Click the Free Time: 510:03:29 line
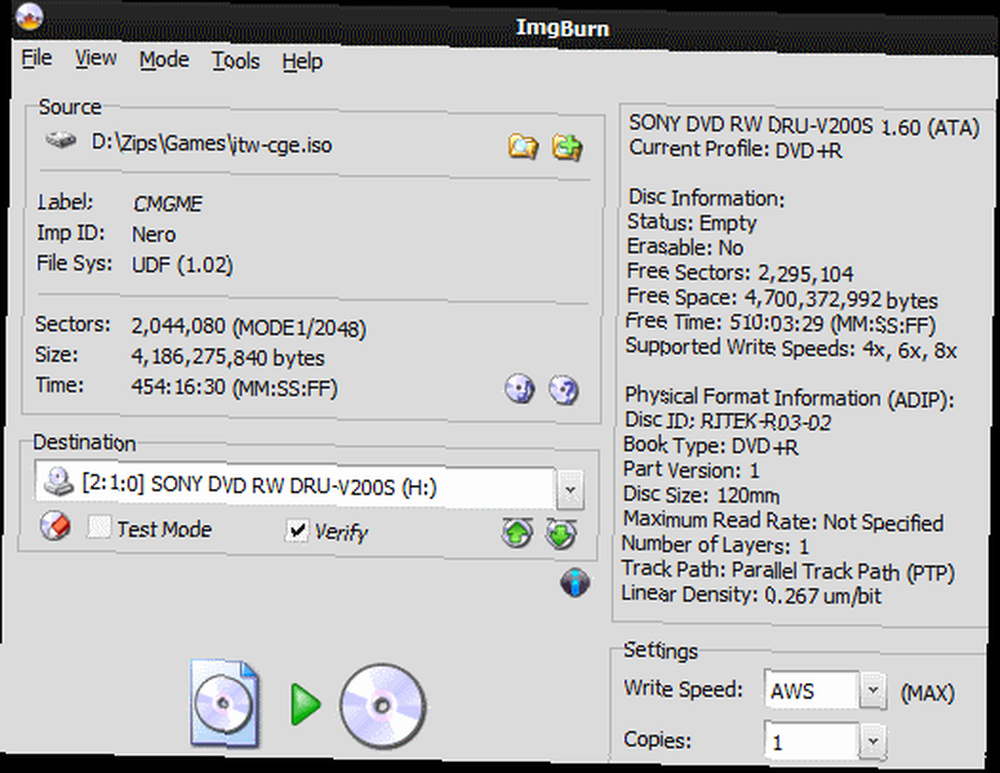 pyautogui.click(x=781, y=323)
